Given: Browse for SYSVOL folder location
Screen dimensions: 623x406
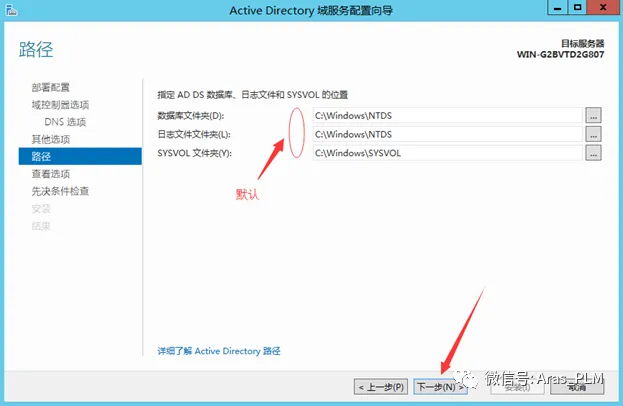Looking at the screenshot, I should pyautogui.click(x=593, y=153).
